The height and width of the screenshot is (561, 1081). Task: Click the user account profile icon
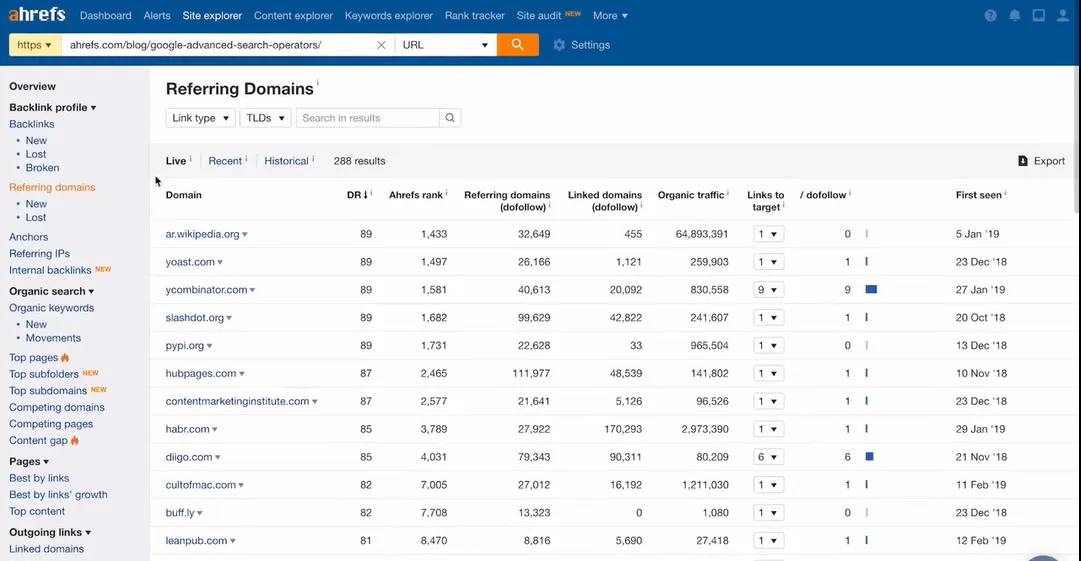pos(1063,16)
